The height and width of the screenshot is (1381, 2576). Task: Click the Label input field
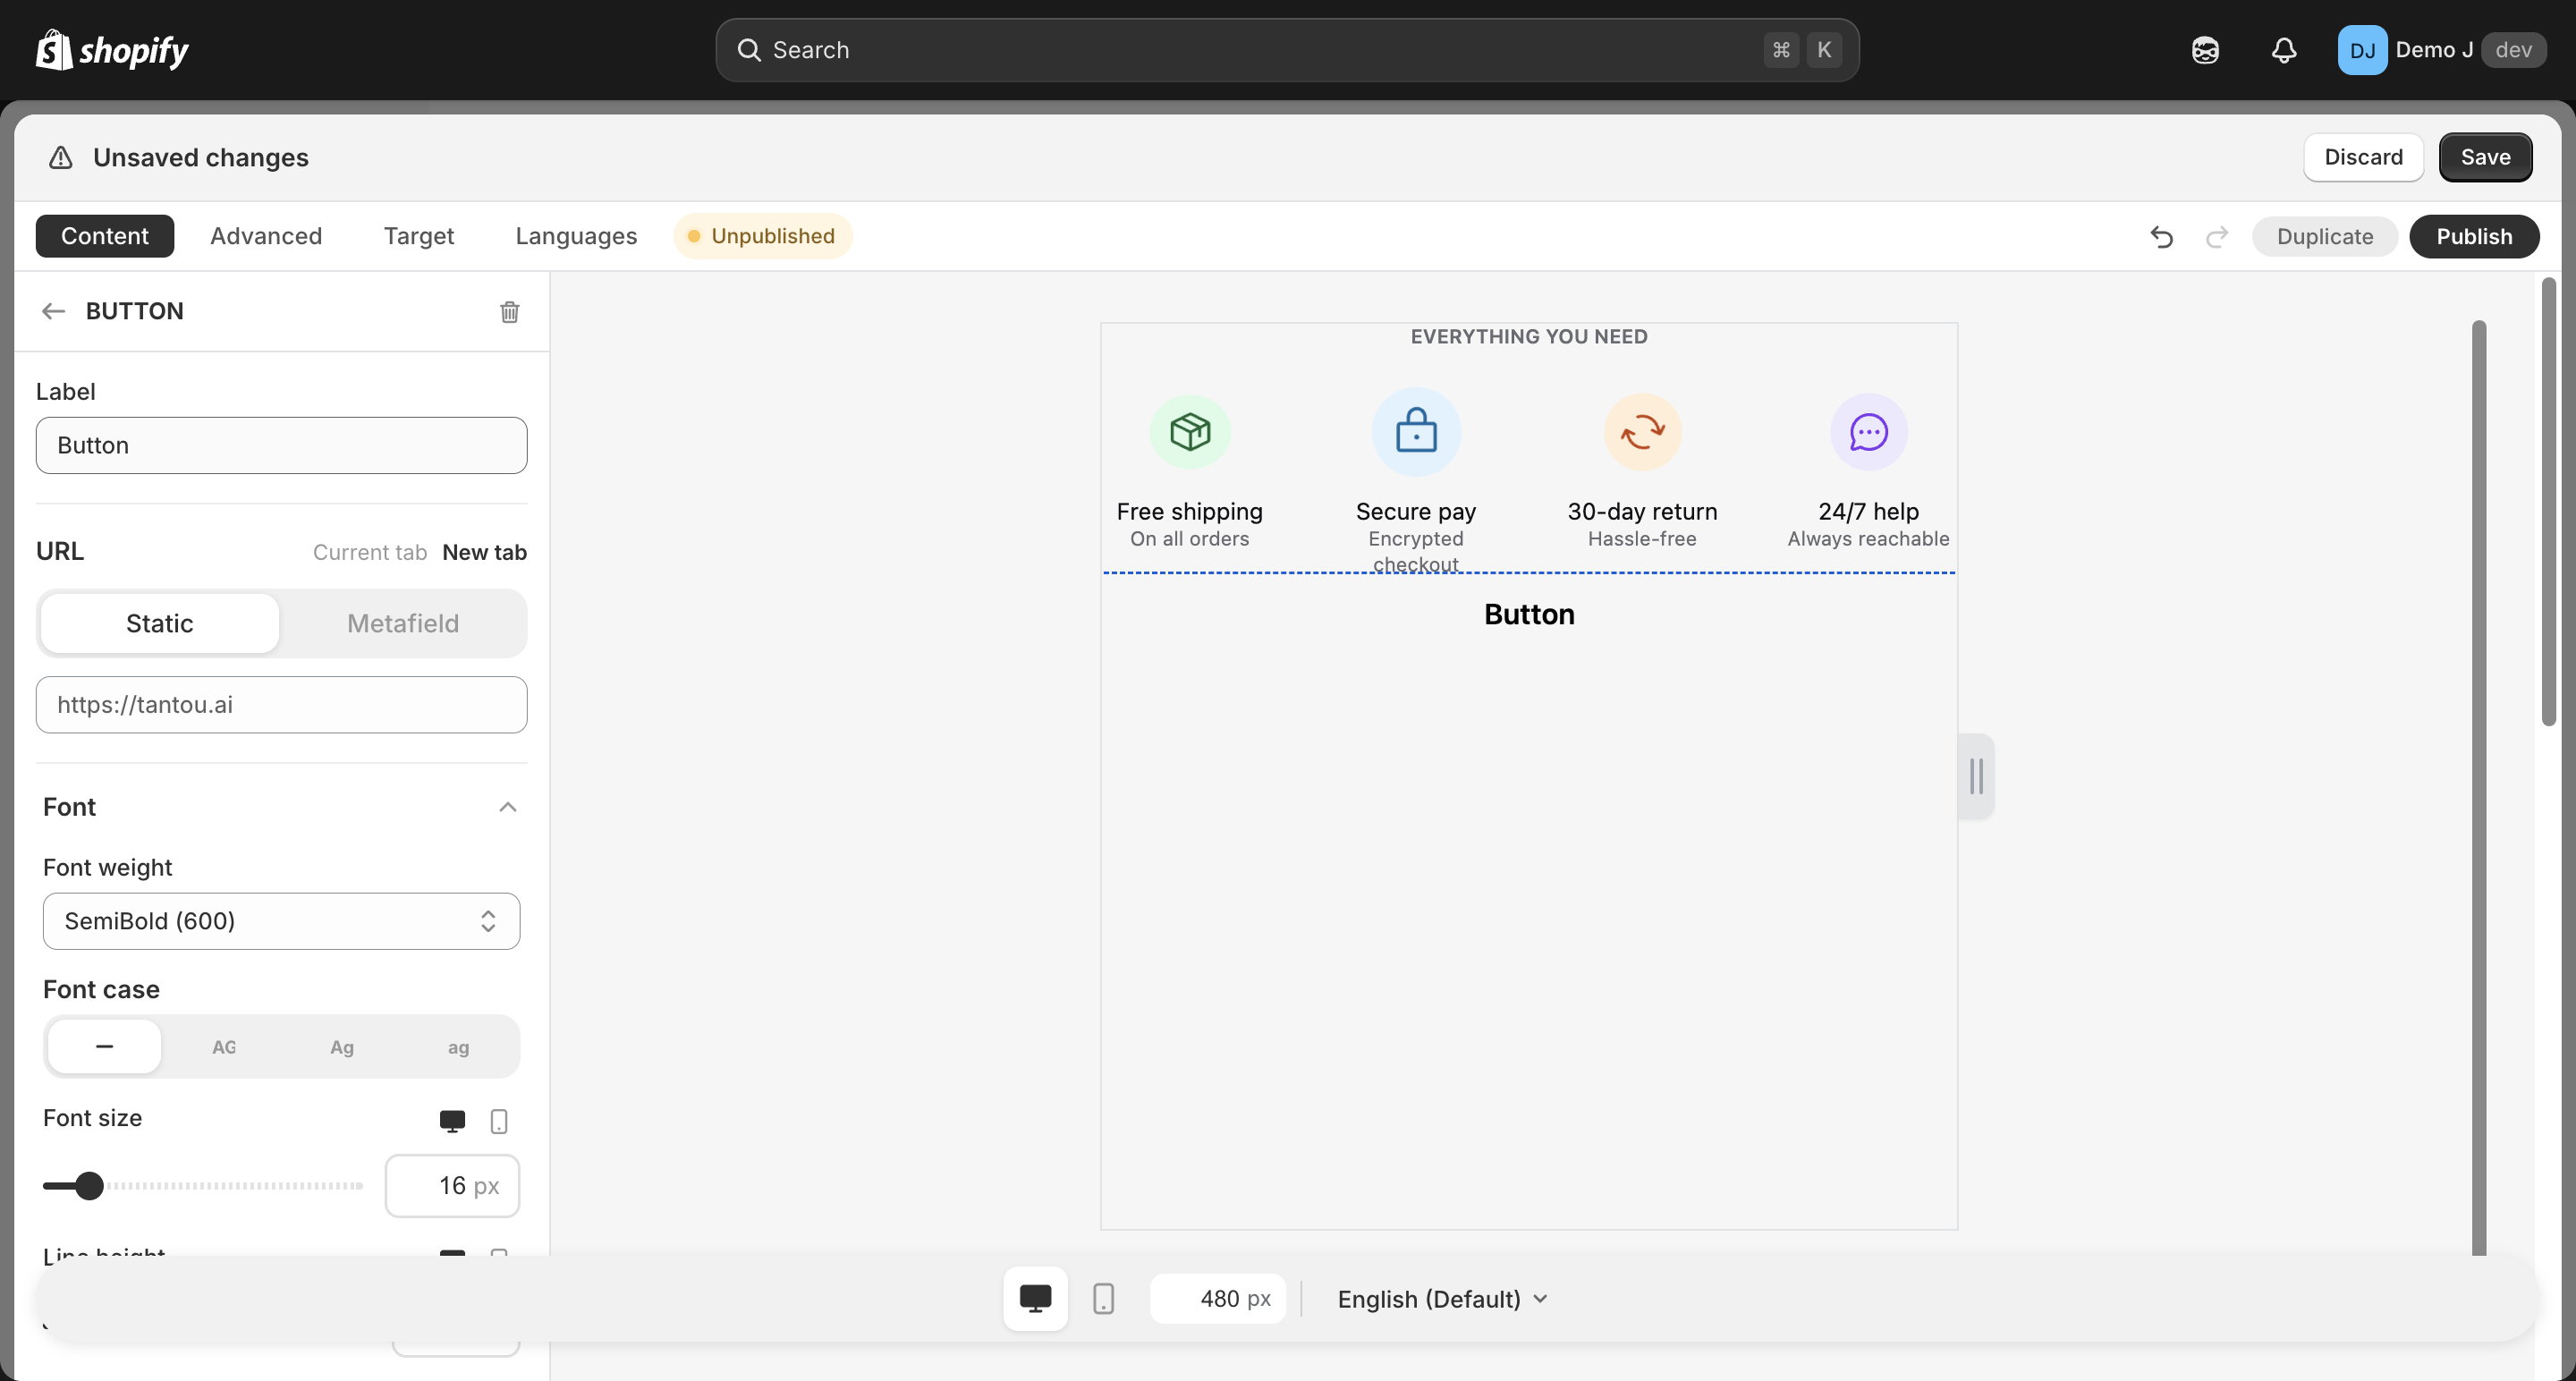[x=281, y=445]
